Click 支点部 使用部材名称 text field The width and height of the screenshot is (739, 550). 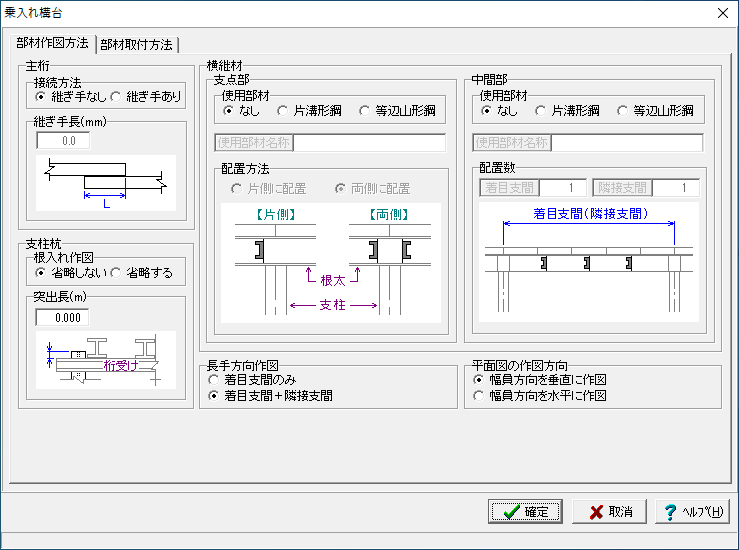tap(370, 143)
